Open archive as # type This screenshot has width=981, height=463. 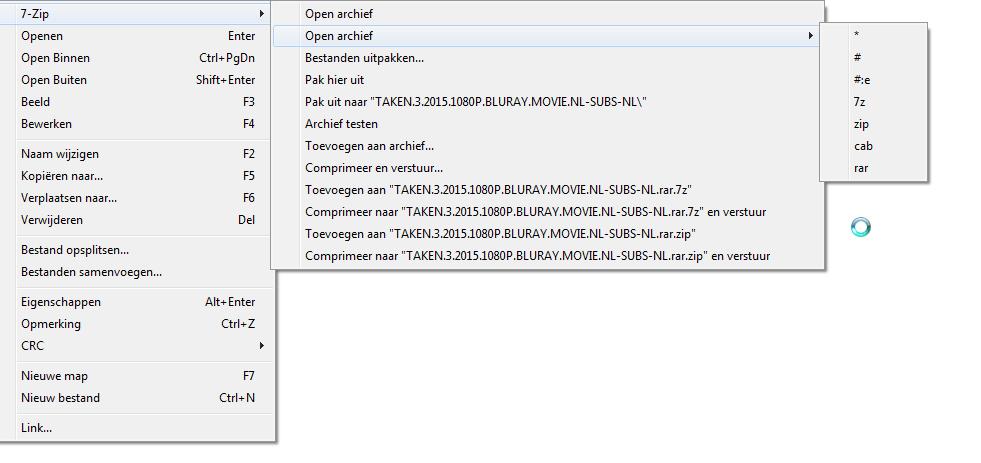873,58
